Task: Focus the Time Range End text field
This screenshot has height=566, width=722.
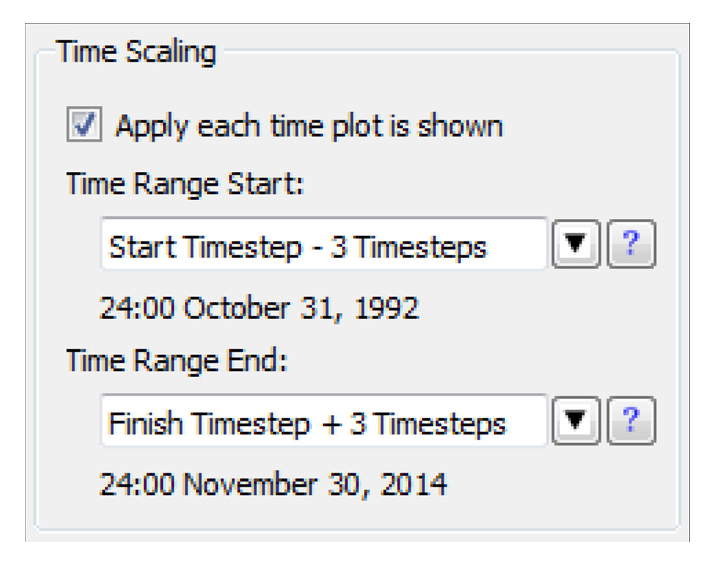Action: coord(323,422)
